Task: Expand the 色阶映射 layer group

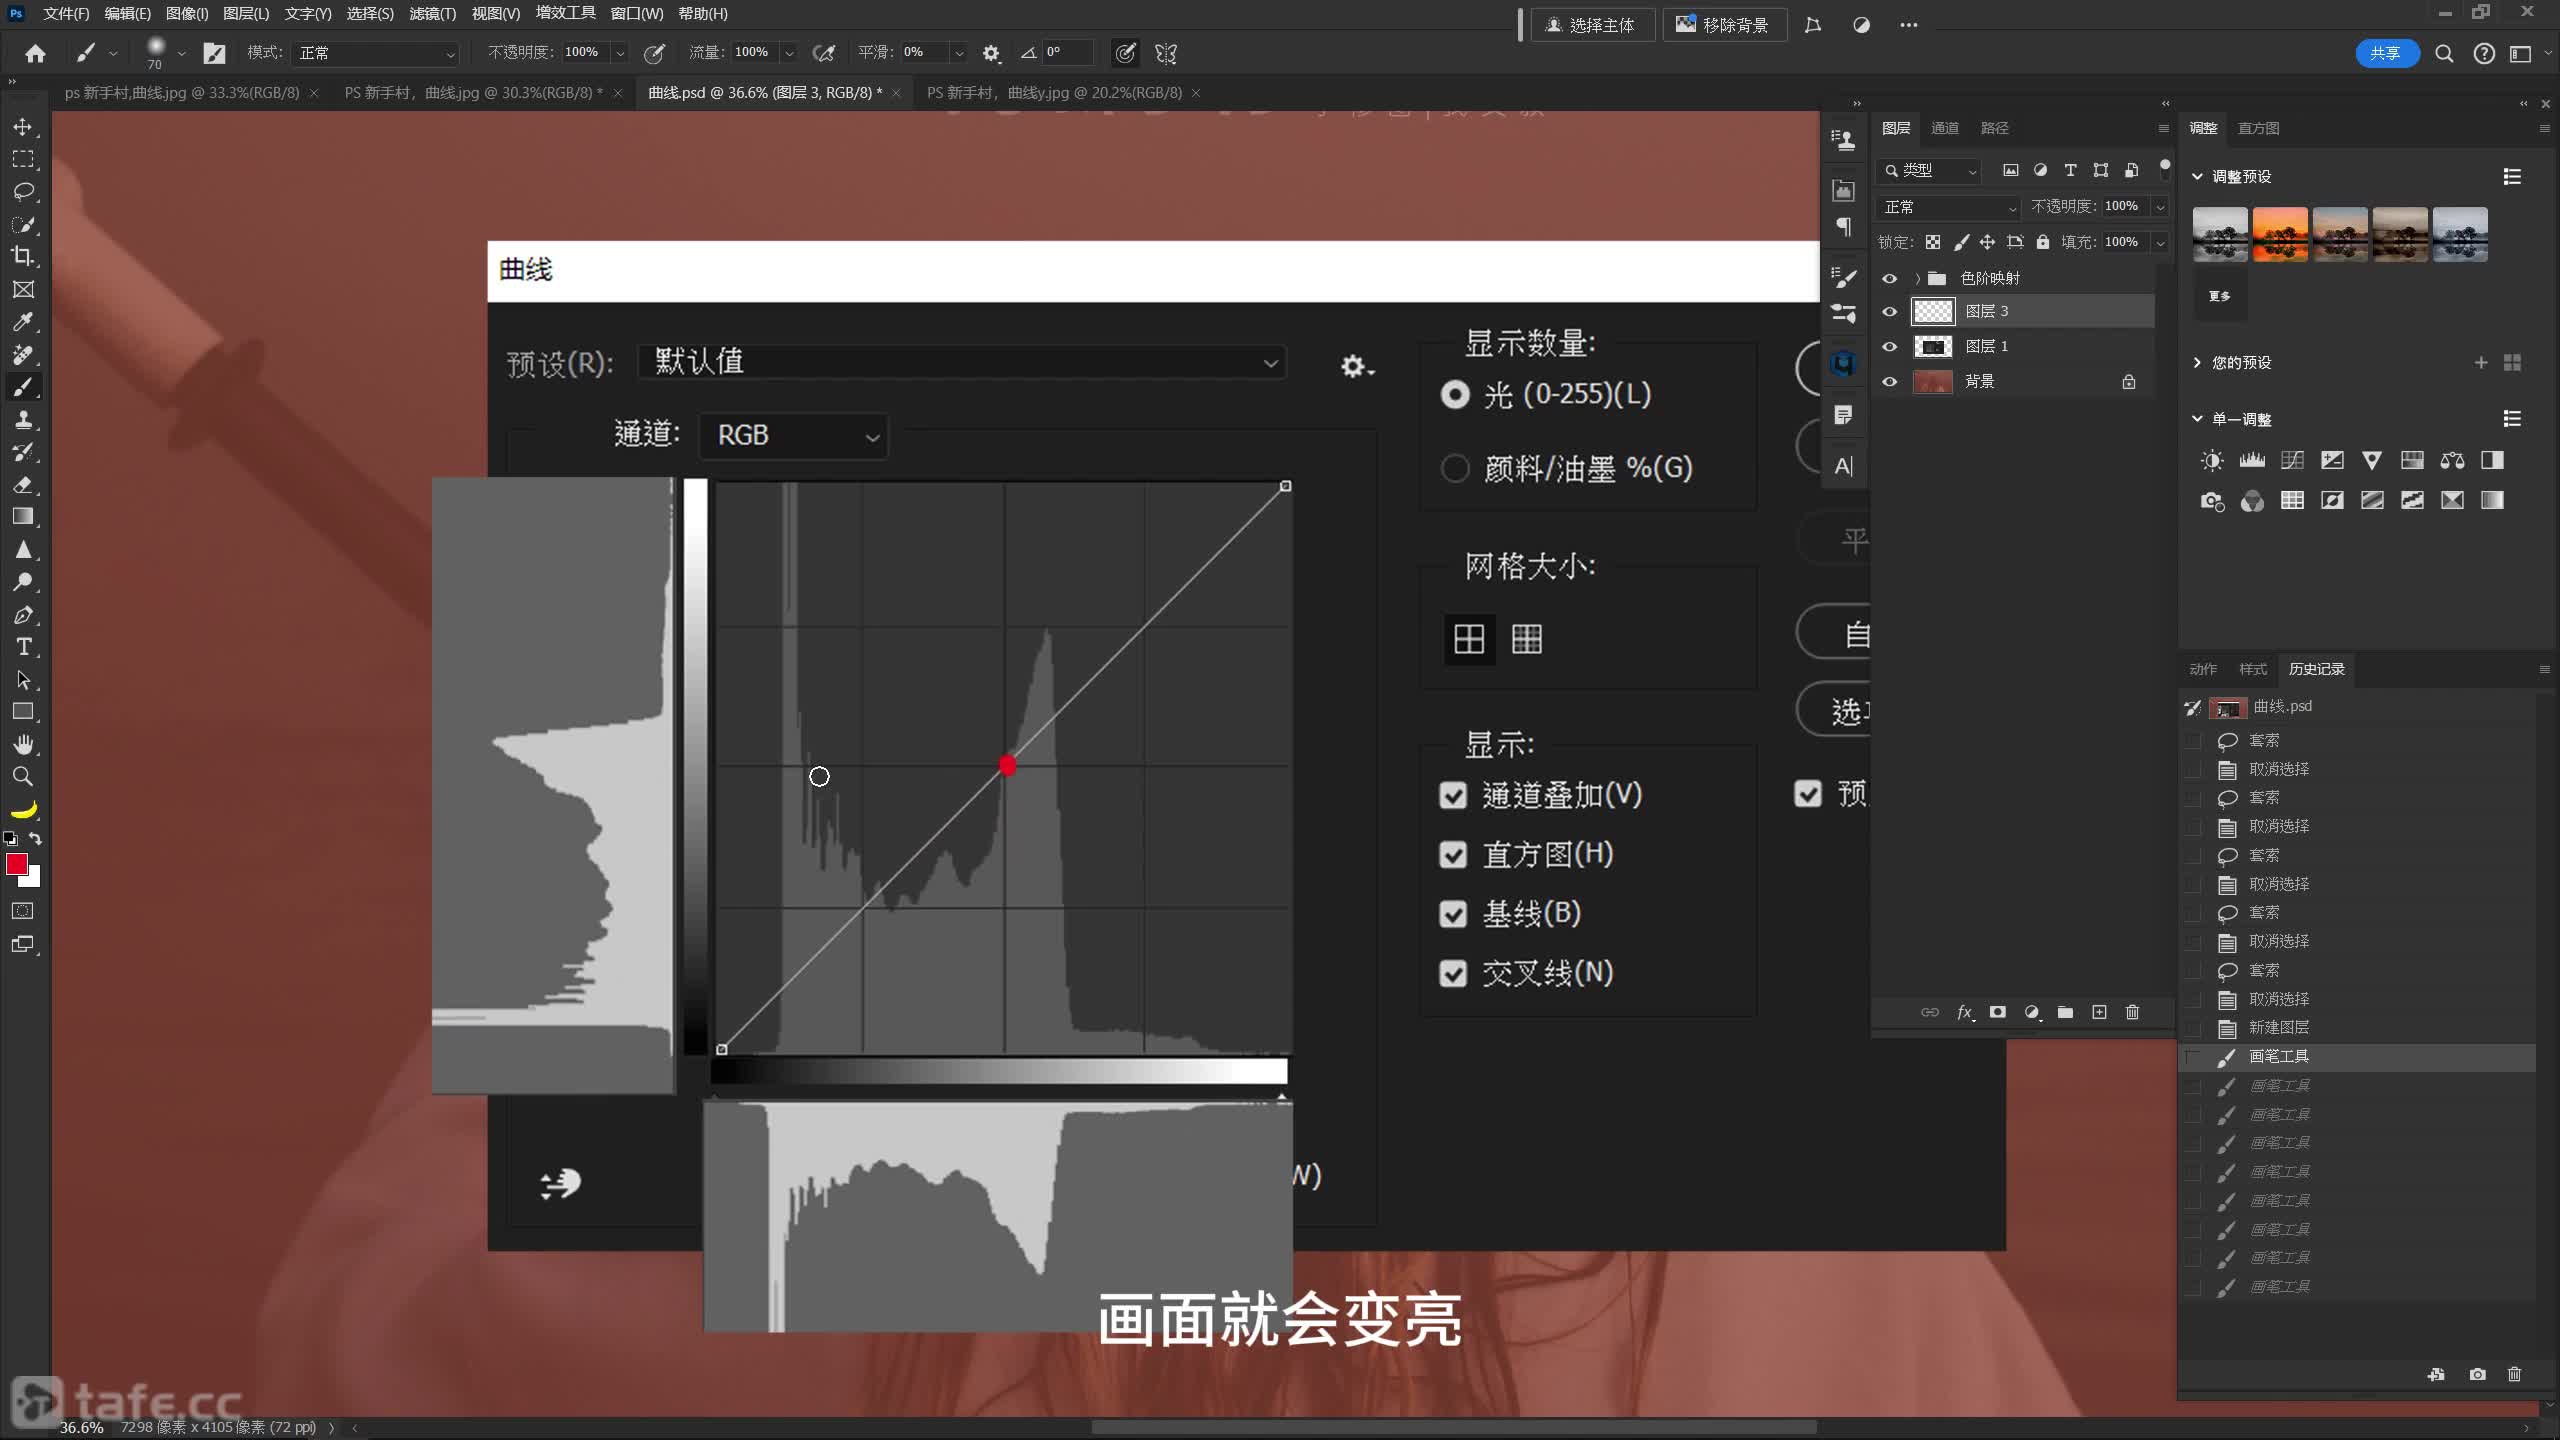Action: (1917, 279)
